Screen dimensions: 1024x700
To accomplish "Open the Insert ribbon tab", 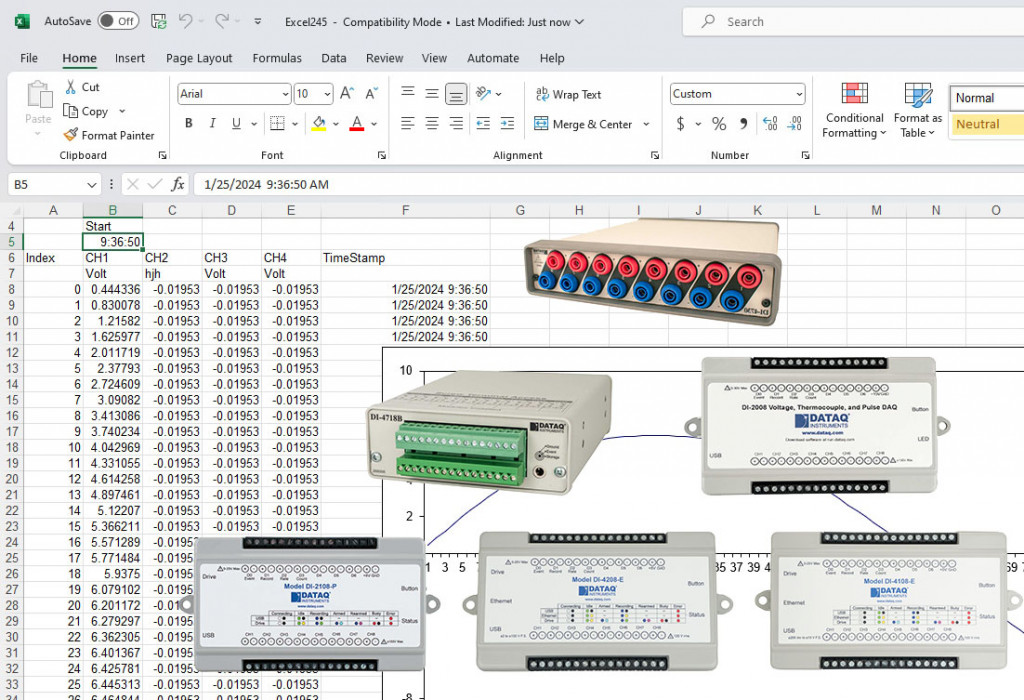I will (x=130, y=58).
